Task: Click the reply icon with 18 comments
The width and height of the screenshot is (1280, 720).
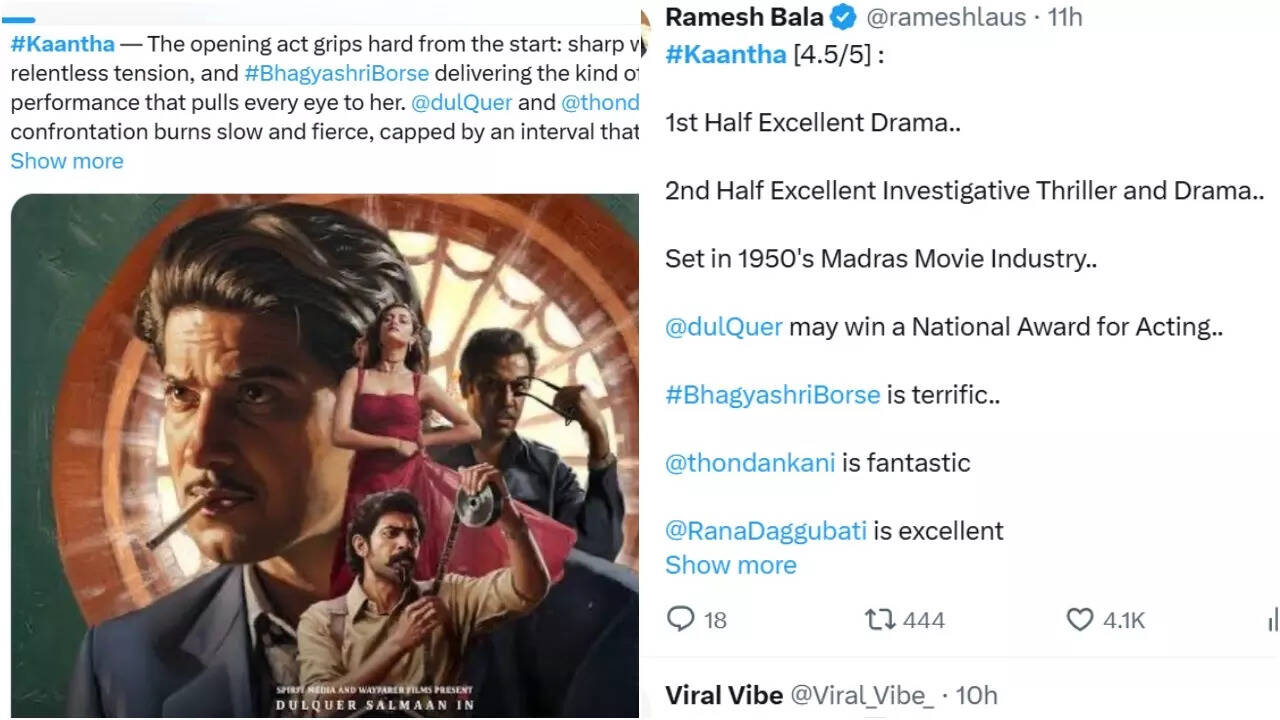Action: coord(681,620)
